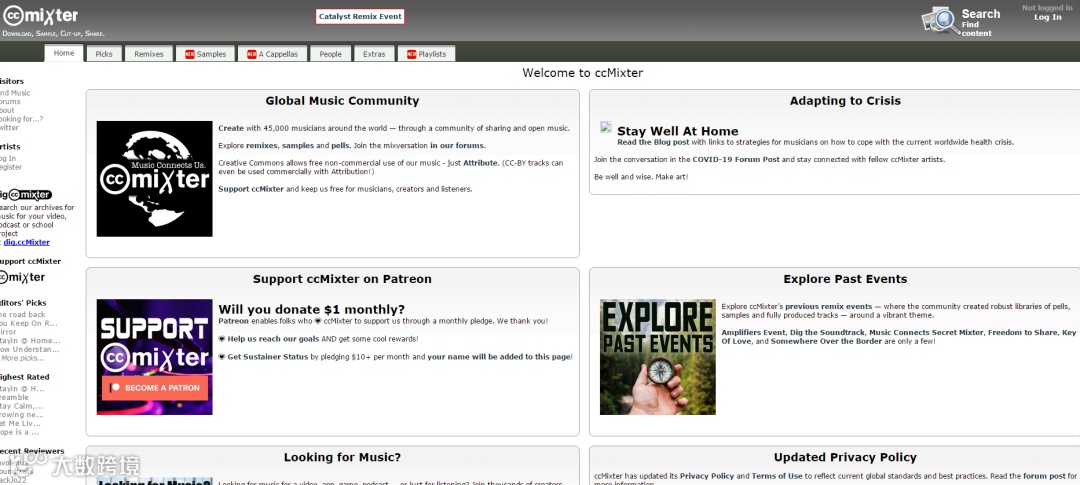The image size is (1080, 485).
Task: Click the 'in our forums' link
Action: pyautogui.click(x=457, y=145)
